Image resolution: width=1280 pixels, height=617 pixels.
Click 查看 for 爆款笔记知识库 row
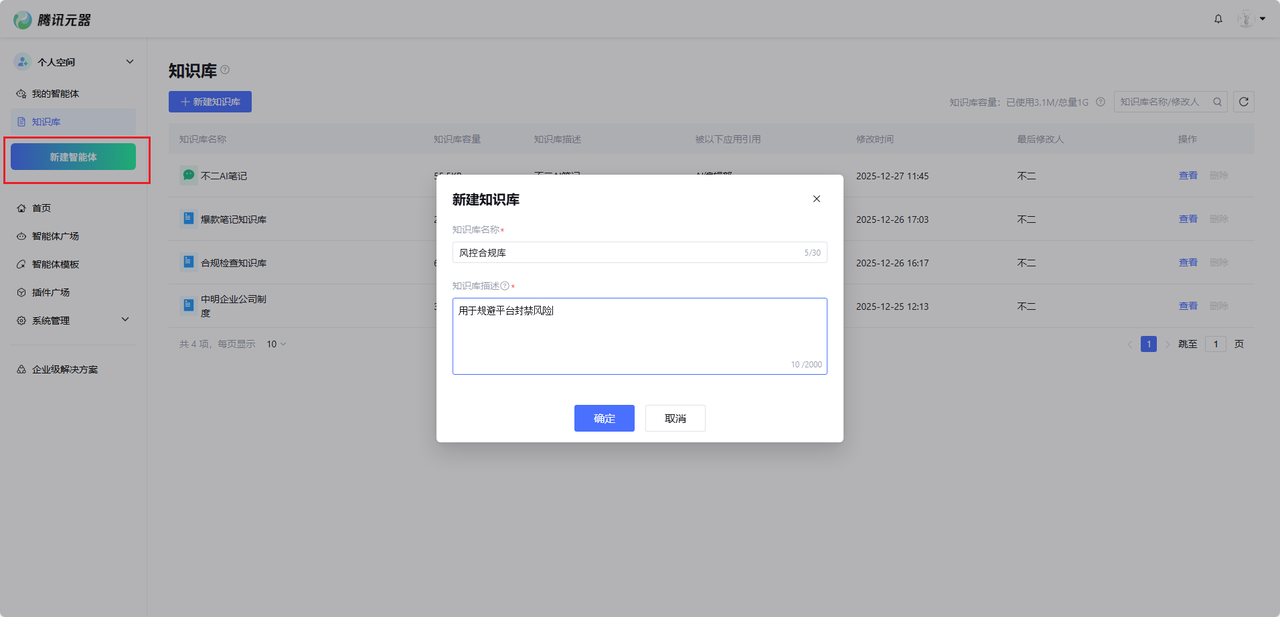pos(1188,219)
